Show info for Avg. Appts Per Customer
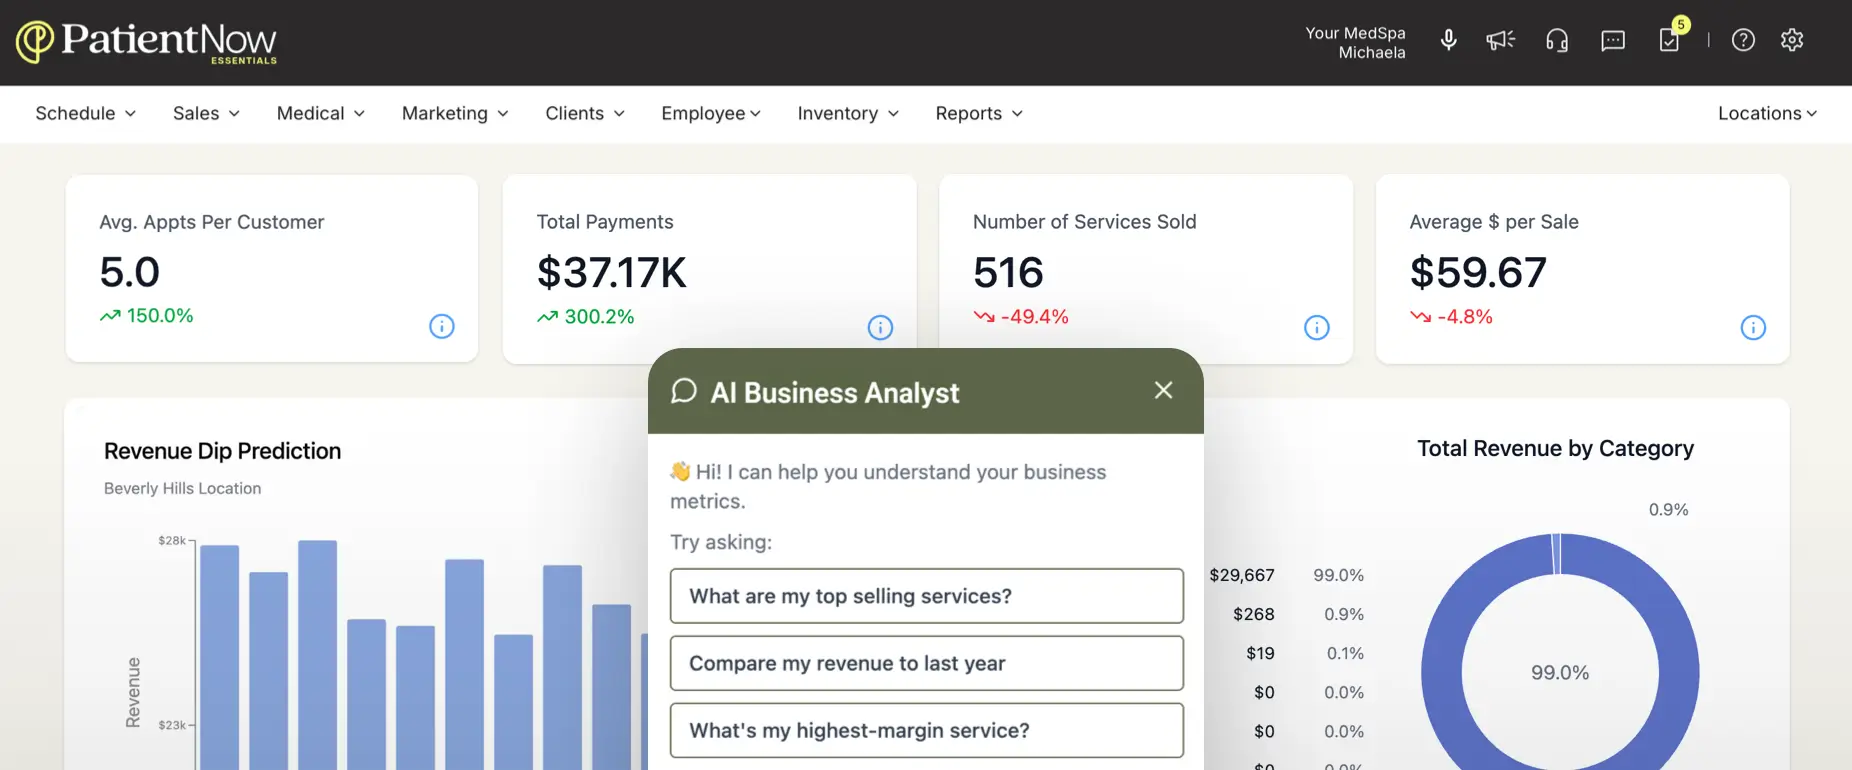Image resolution: width=1852 pixels, height=770 pixels. coord(441,326)
